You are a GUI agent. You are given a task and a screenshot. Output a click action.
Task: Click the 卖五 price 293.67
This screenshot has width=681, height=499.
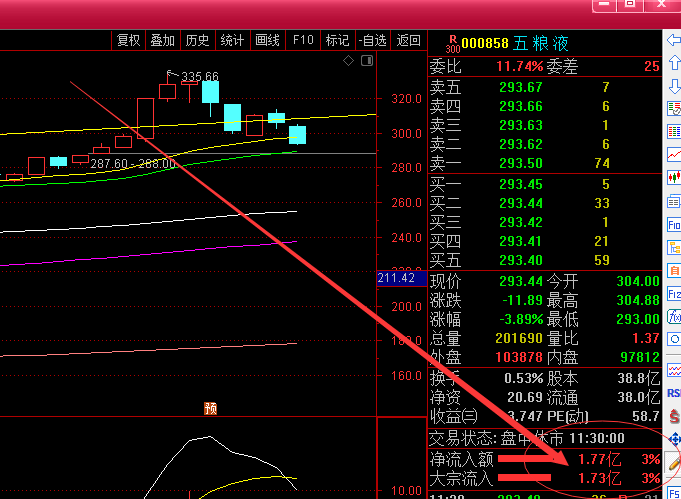pyautogui.click(x=521, y=87)
